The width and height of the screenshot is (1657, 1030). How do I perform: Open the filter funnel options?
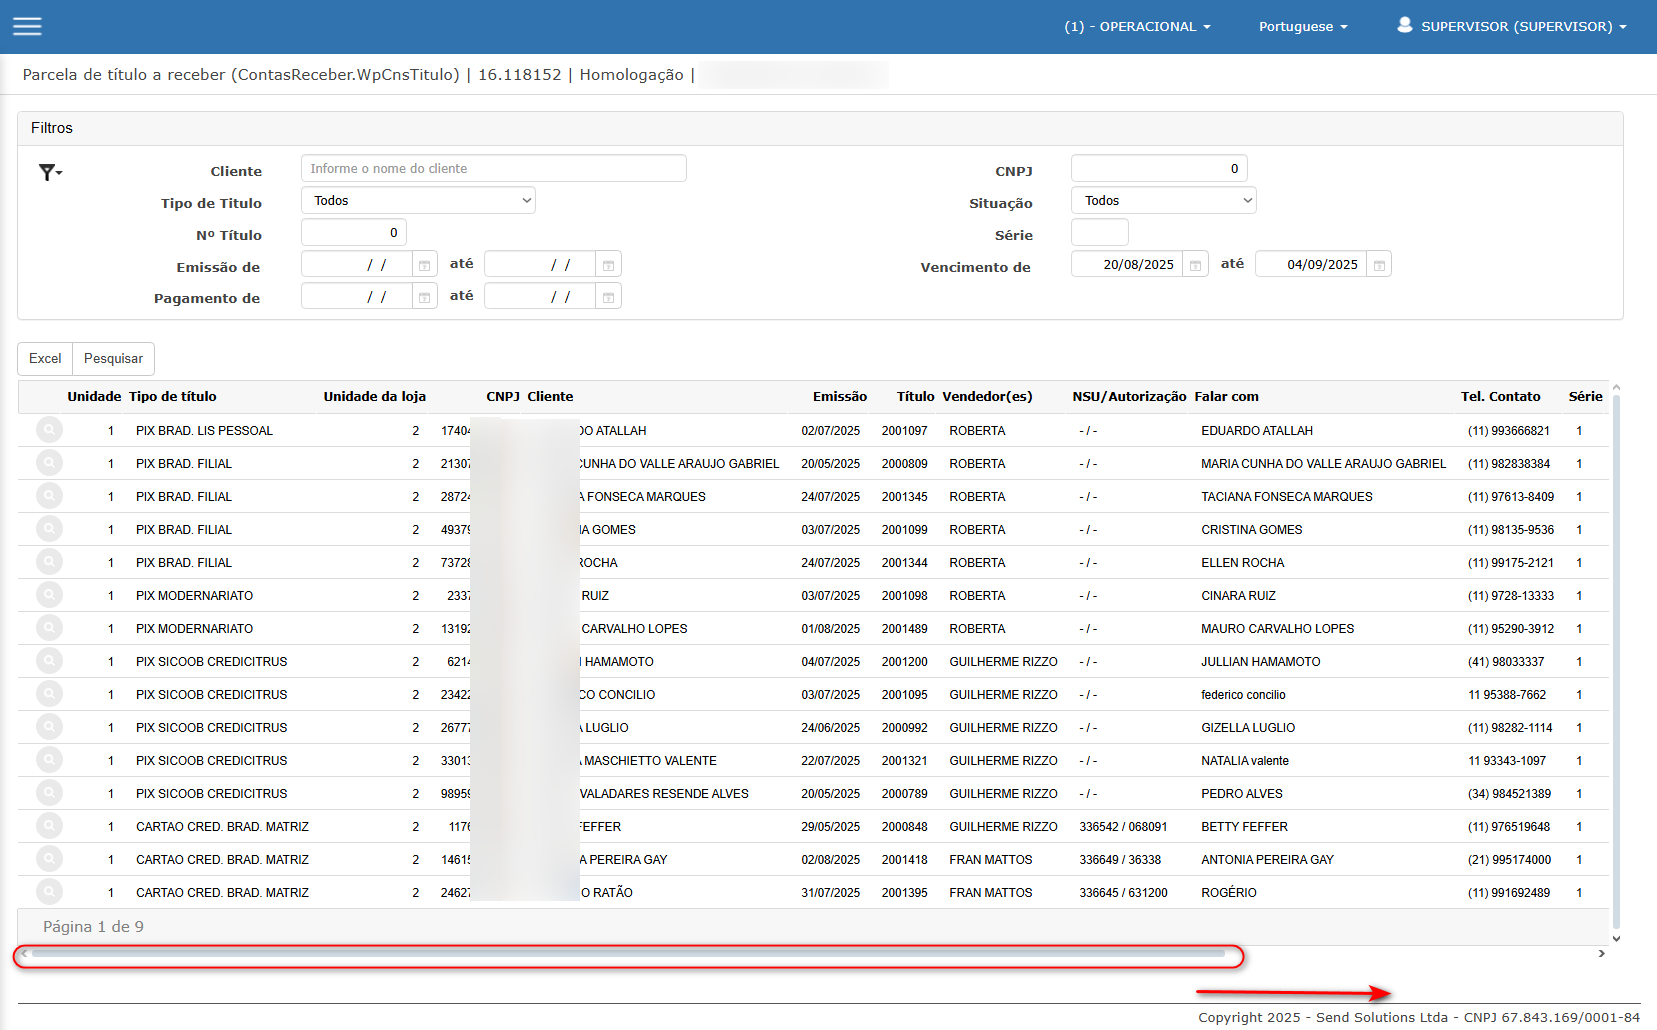(x=50, y=172)
